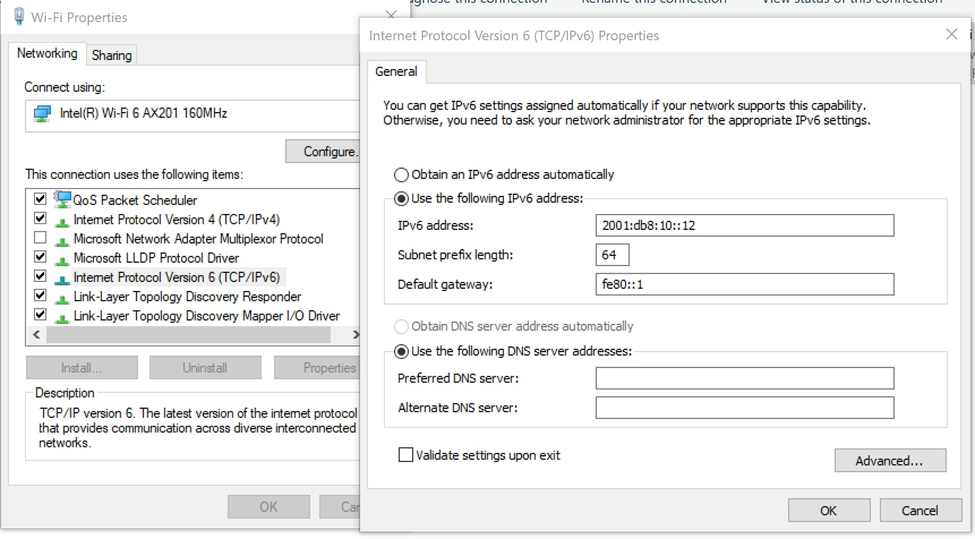Image resolution: width=975 pixels, height=539 pixels.
Task: Select Obtain an IPv6 address automatically
Action: pos(402,175)
